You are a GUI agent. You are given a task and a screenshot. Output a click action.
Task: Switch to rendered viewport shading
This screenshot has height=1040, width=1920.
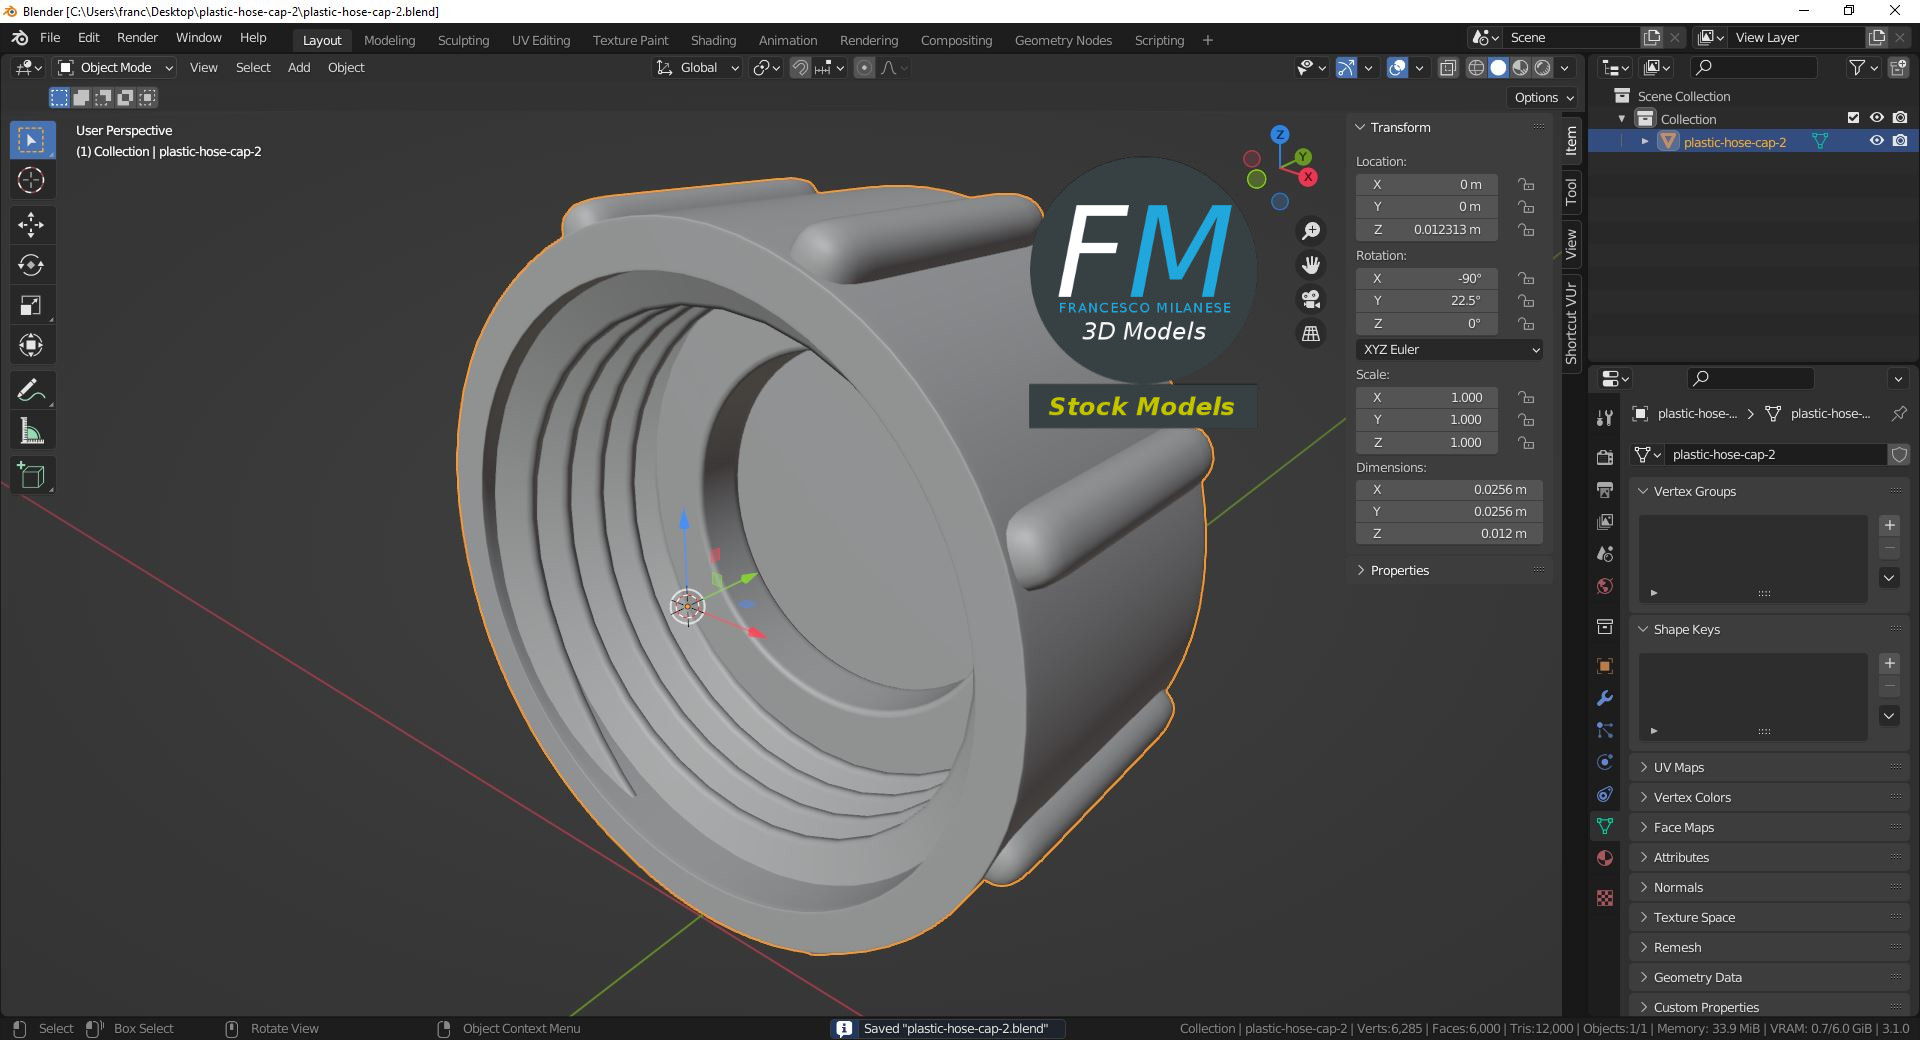pyautogui.click(x=1543, y=68)
